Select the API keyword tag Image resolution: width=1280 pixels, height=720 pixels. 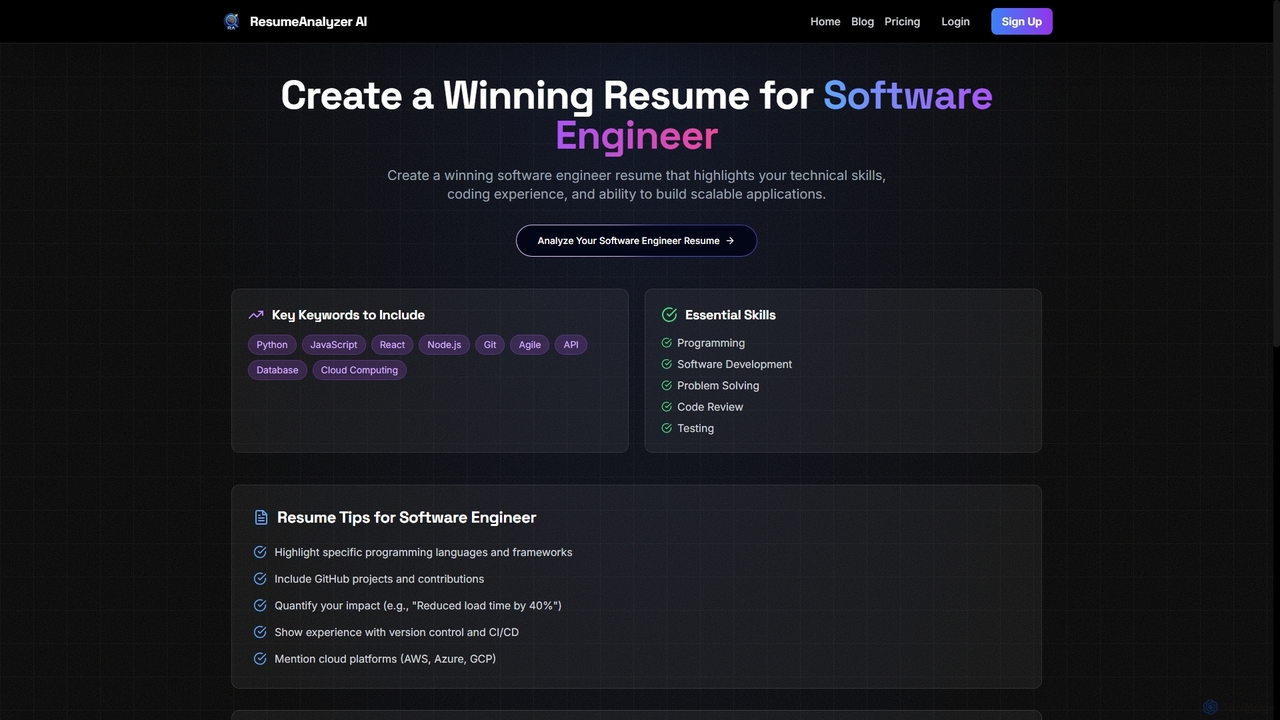tap(571, 344)
